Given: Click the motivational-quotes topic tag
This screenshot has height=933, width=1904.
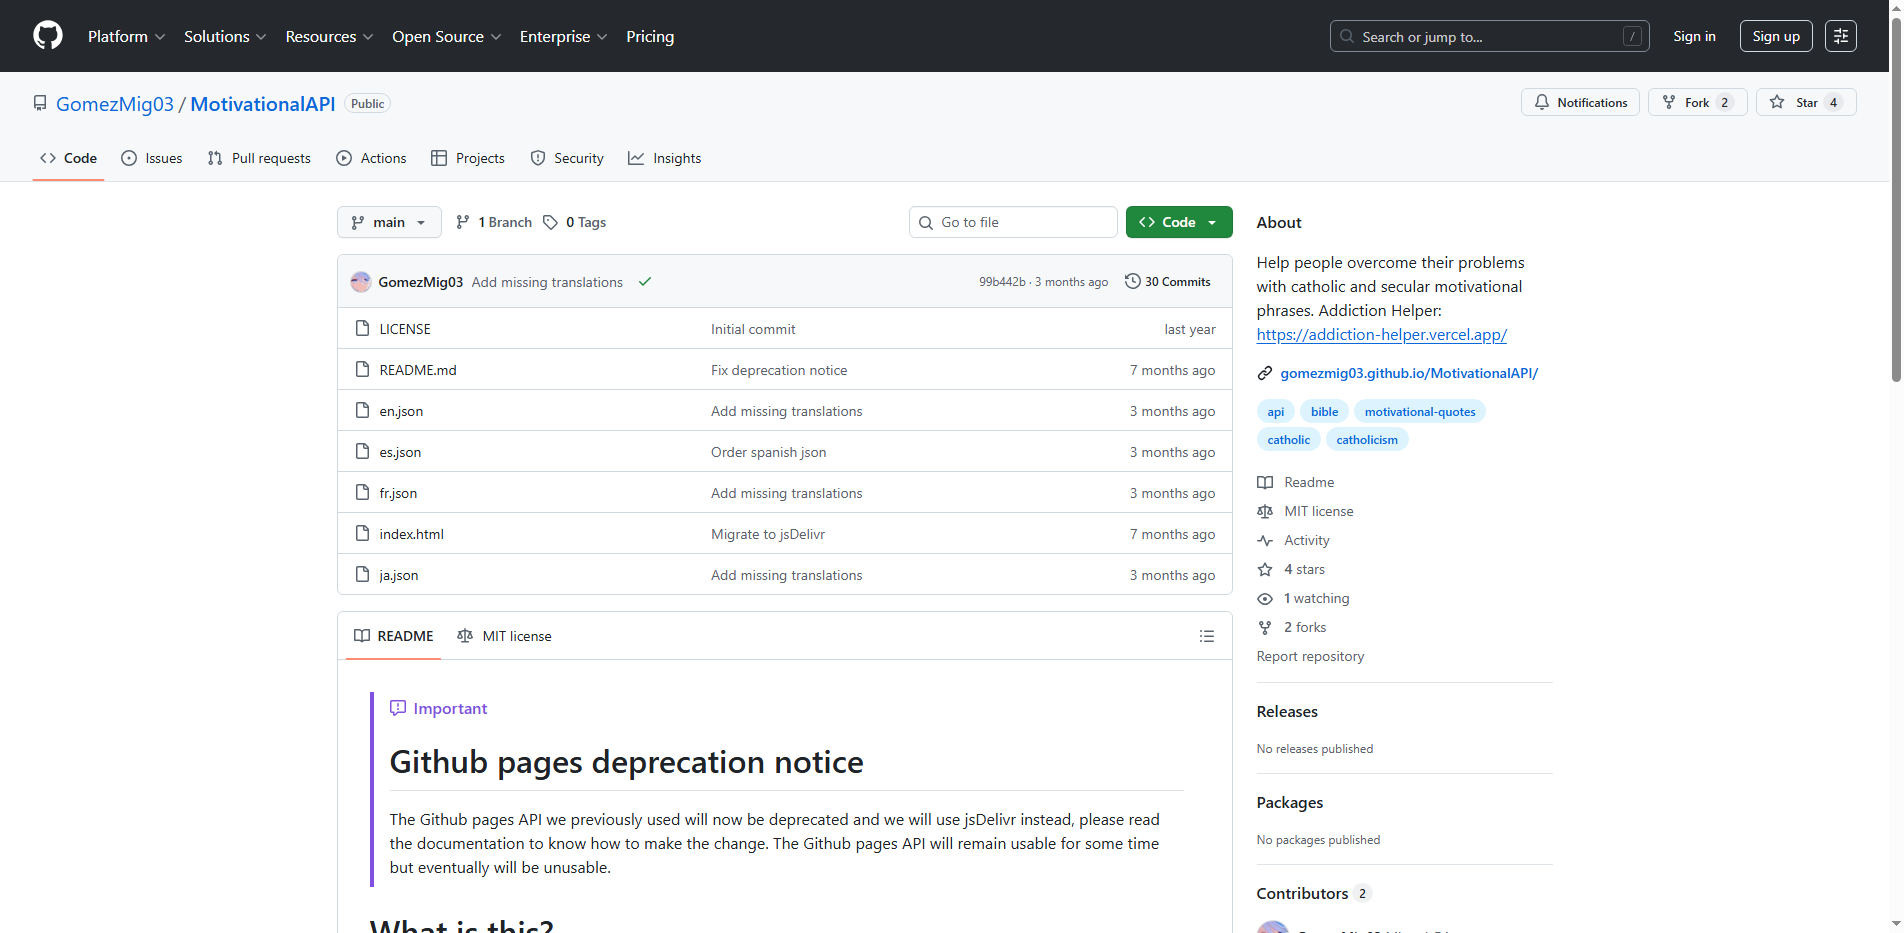Looking at the screenshot, I should 1420,412.
